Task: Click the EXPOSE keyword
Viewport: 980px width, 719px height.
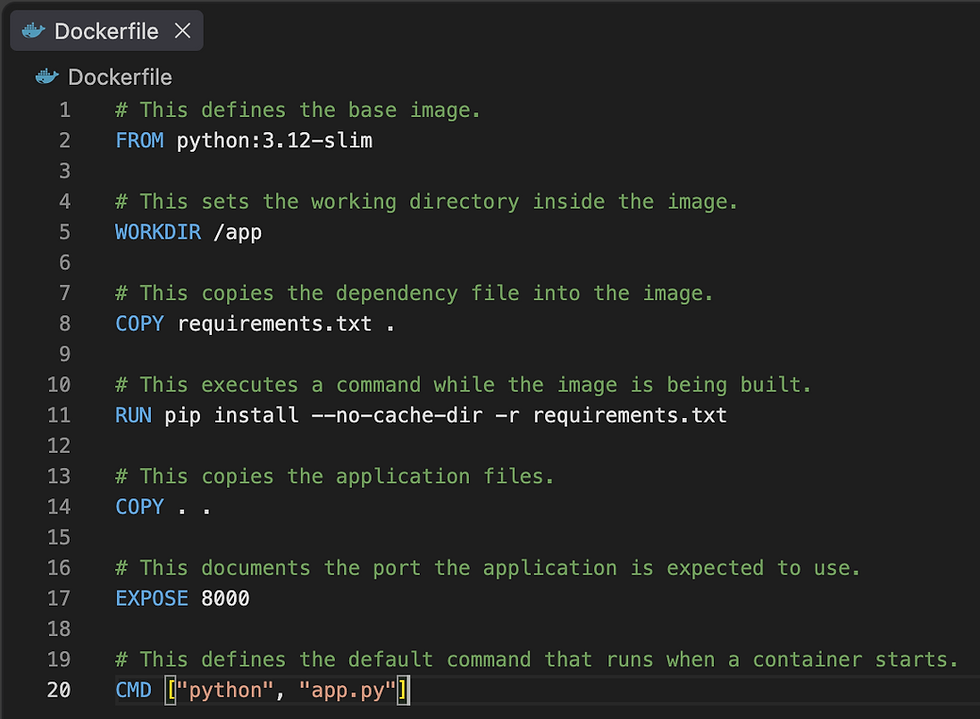Action: click(152, 598)
